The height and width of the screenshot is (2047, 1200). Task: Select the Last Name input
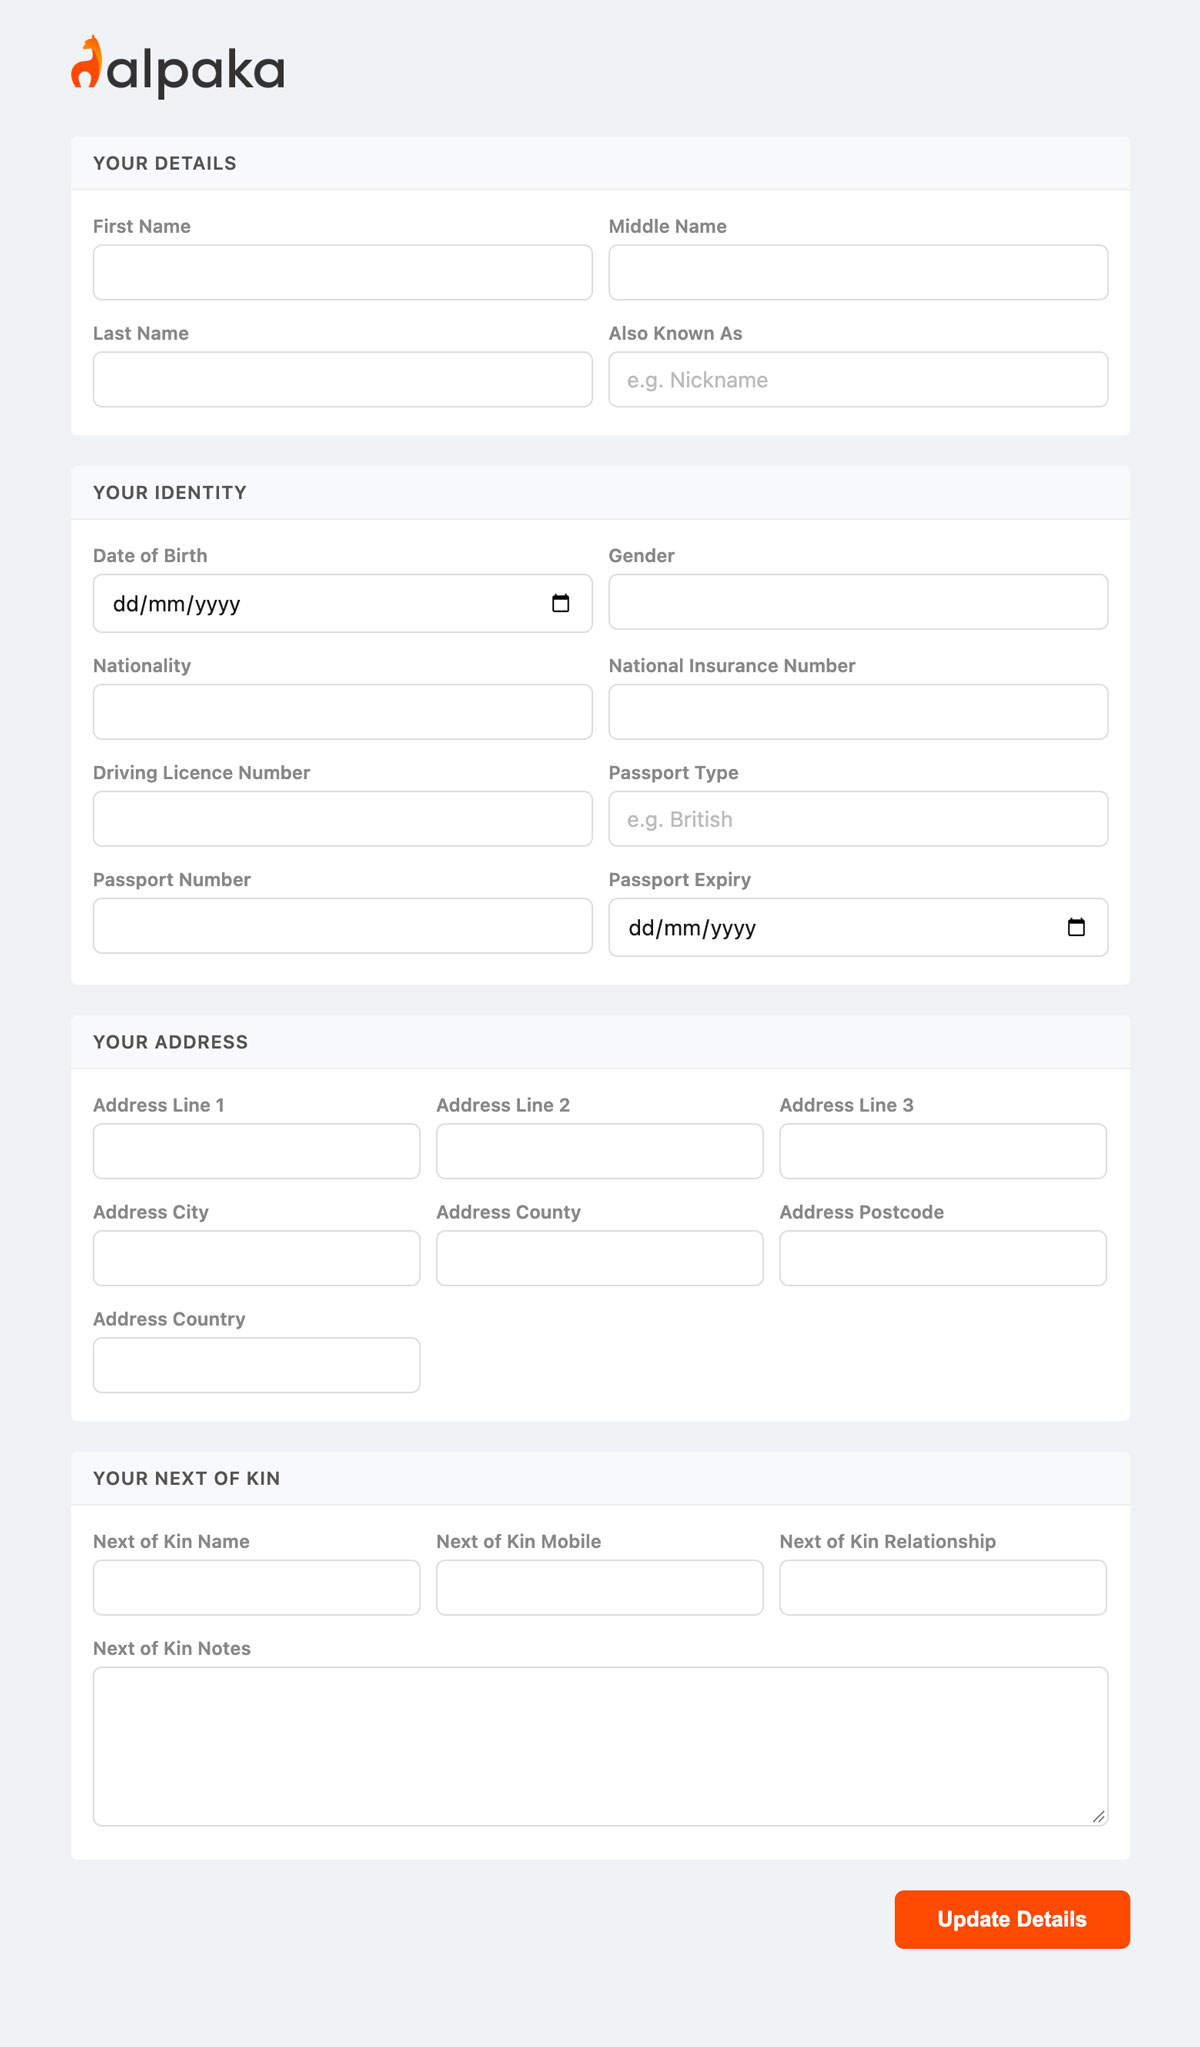(343, 379)
